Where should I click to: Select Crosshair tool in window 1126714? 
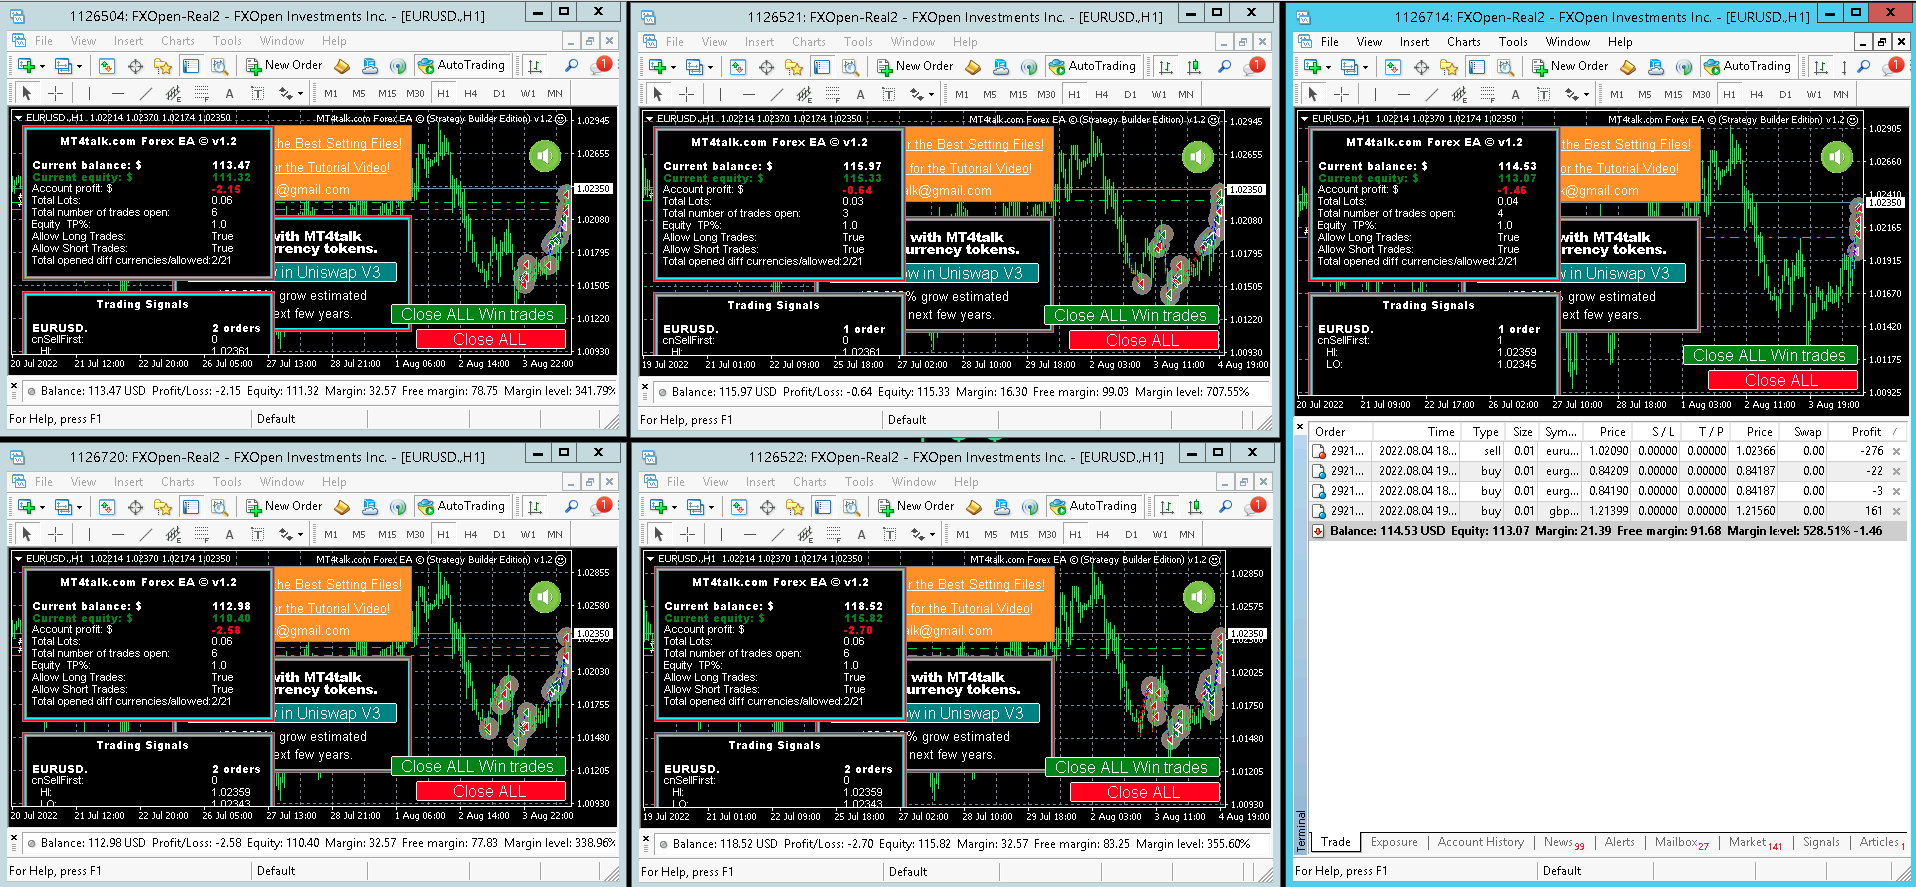click(1341, 94)
